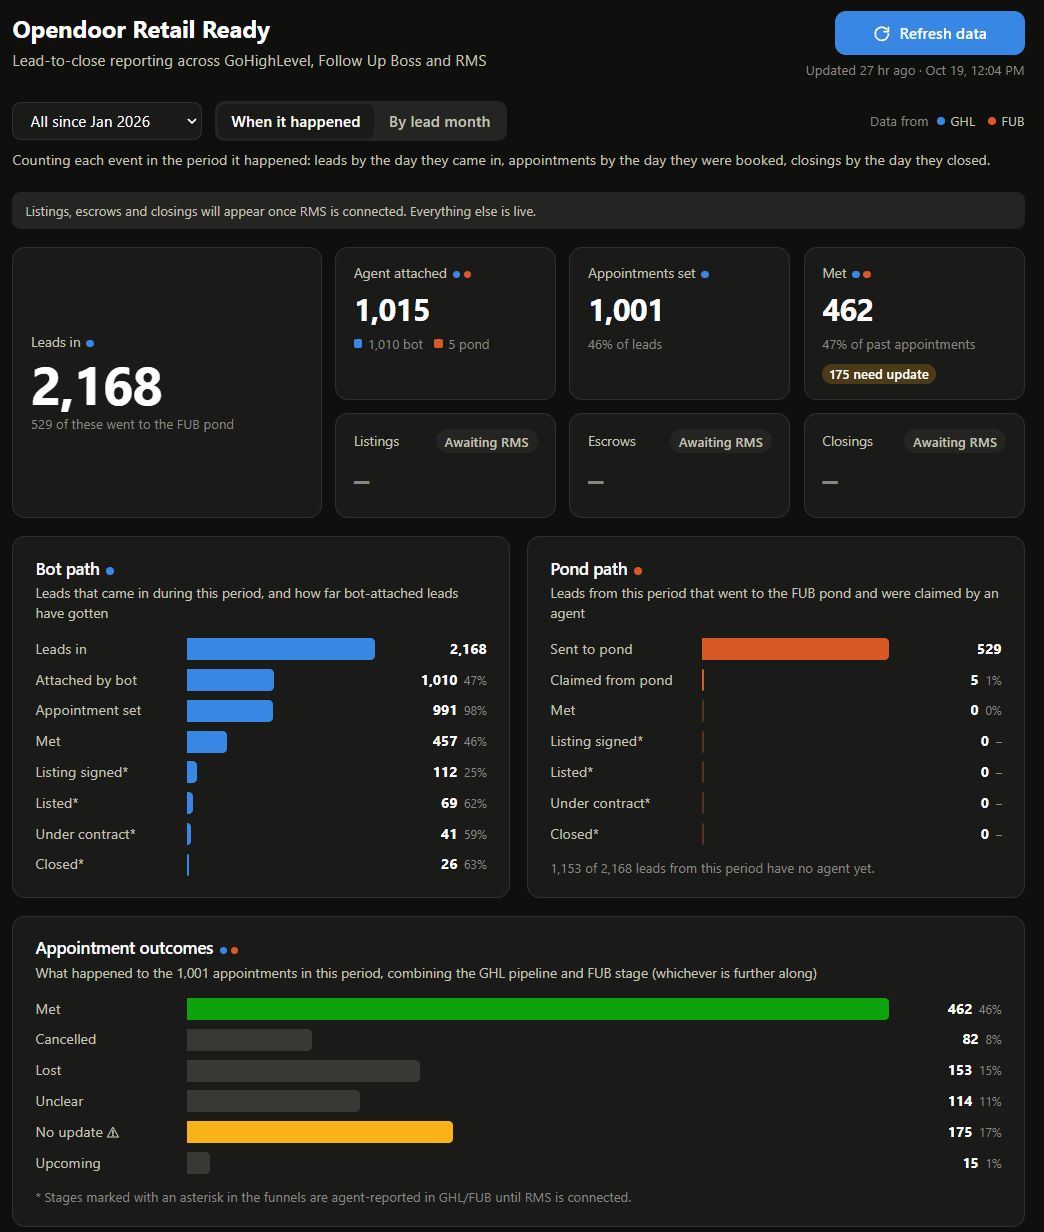The height and width of the screenshot is (1232, 1044).
Task: Click the Bot path 'Listed*' value 69
Action: pyautogui.click(x=449, y=803)
